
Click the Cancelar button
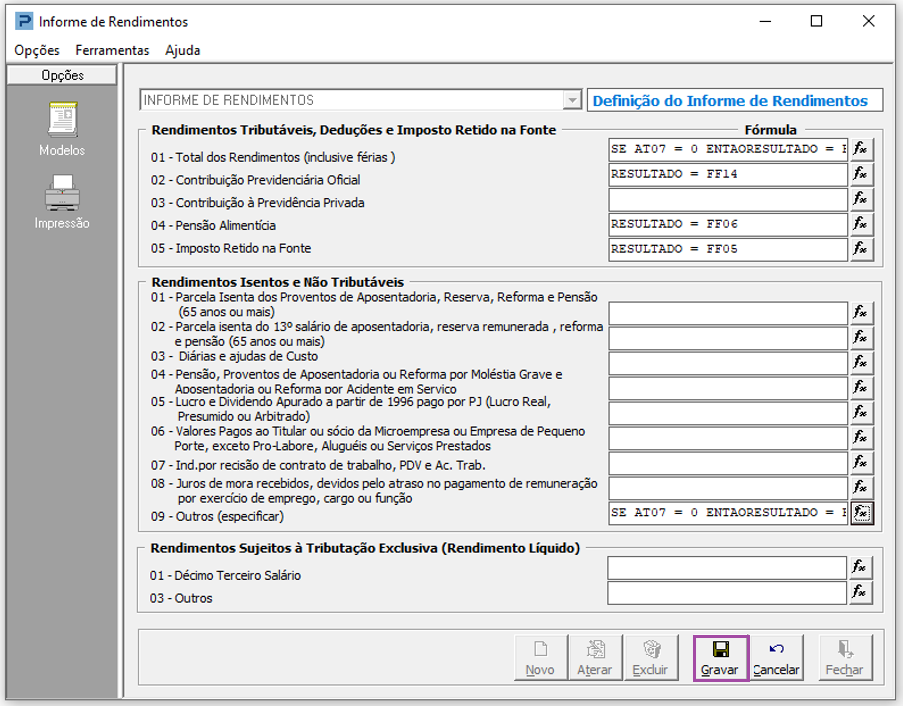tap(776, 659)
